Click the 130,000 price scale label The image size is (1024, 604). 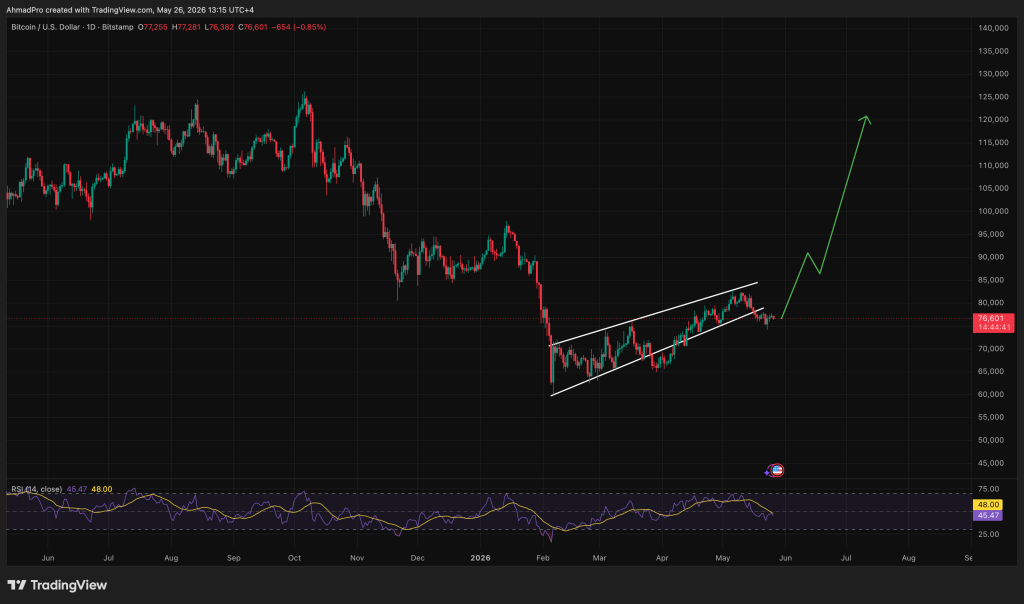(993, 74)
